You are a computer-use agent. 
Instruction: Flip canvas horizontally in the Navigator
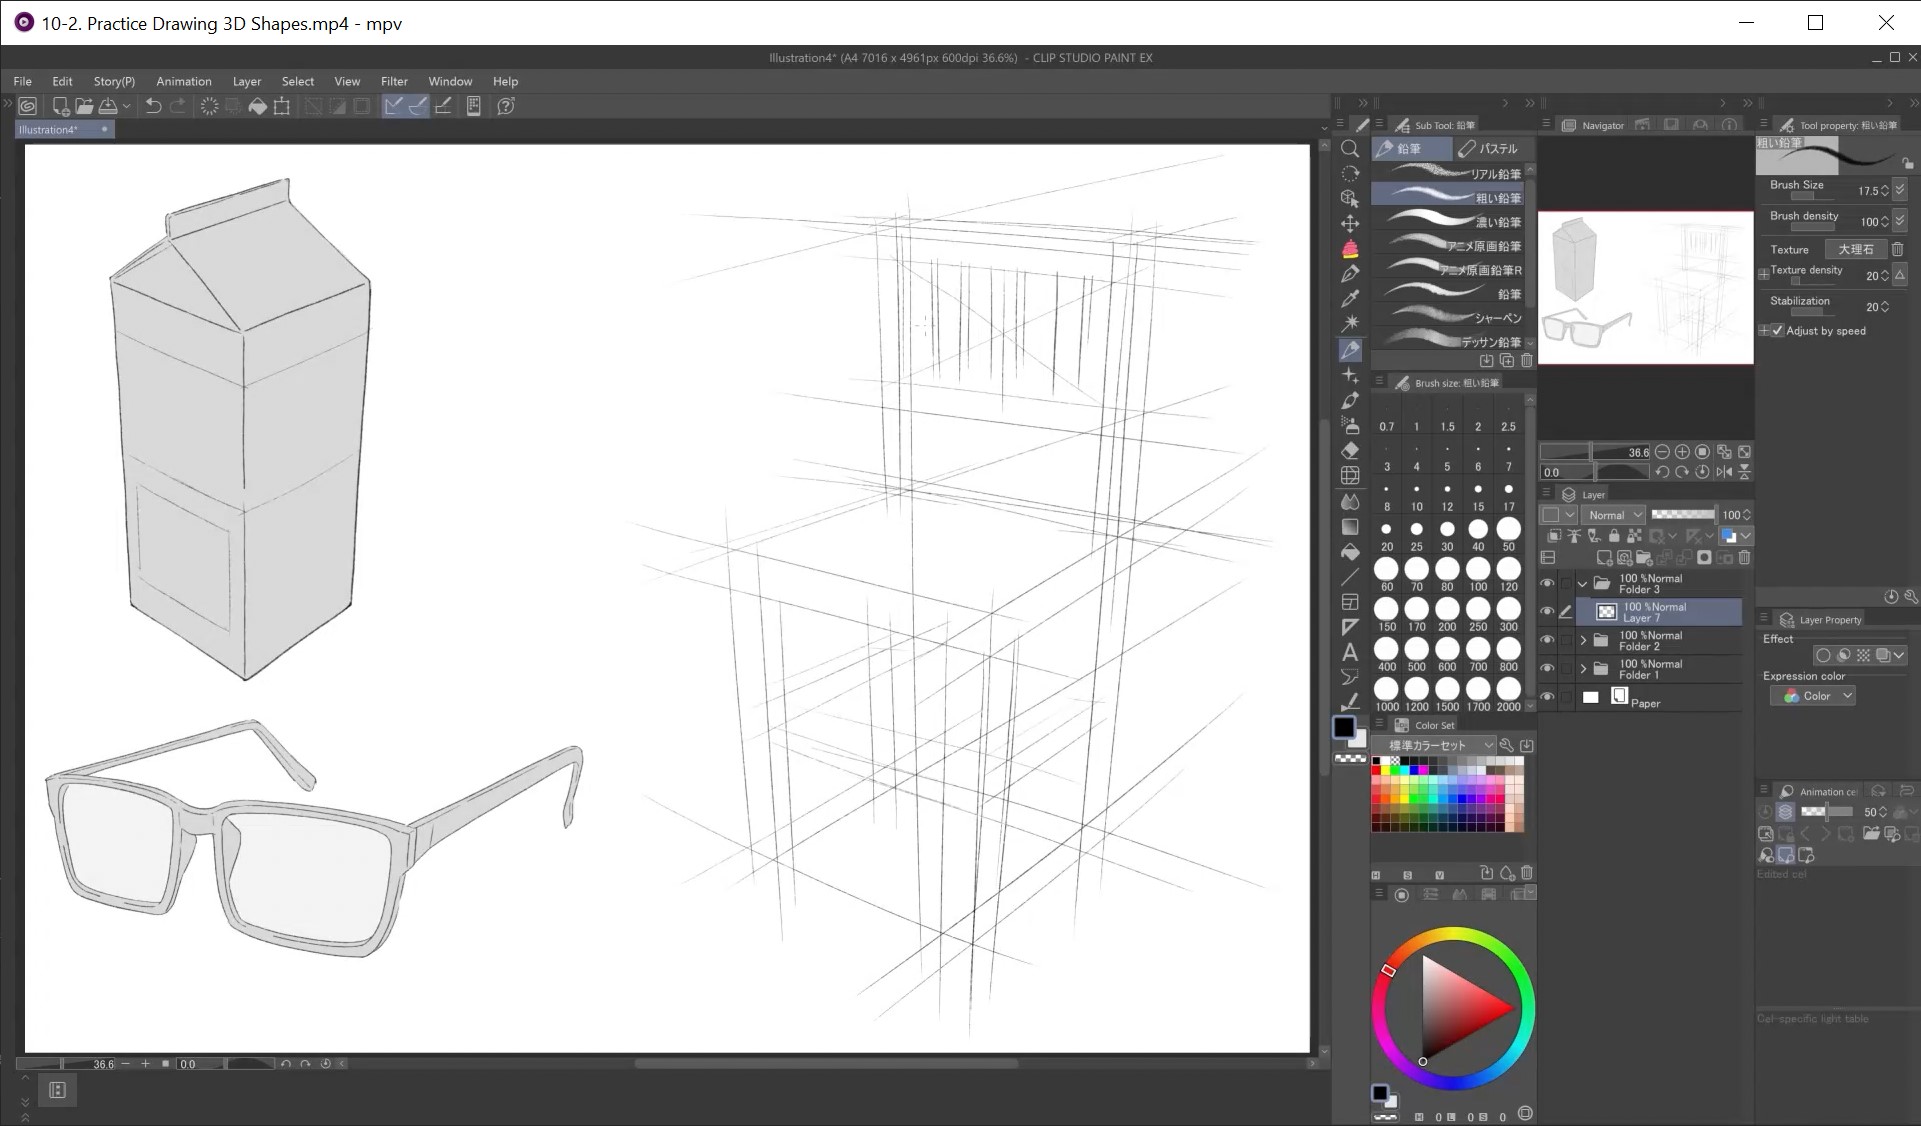(1724, 472)
